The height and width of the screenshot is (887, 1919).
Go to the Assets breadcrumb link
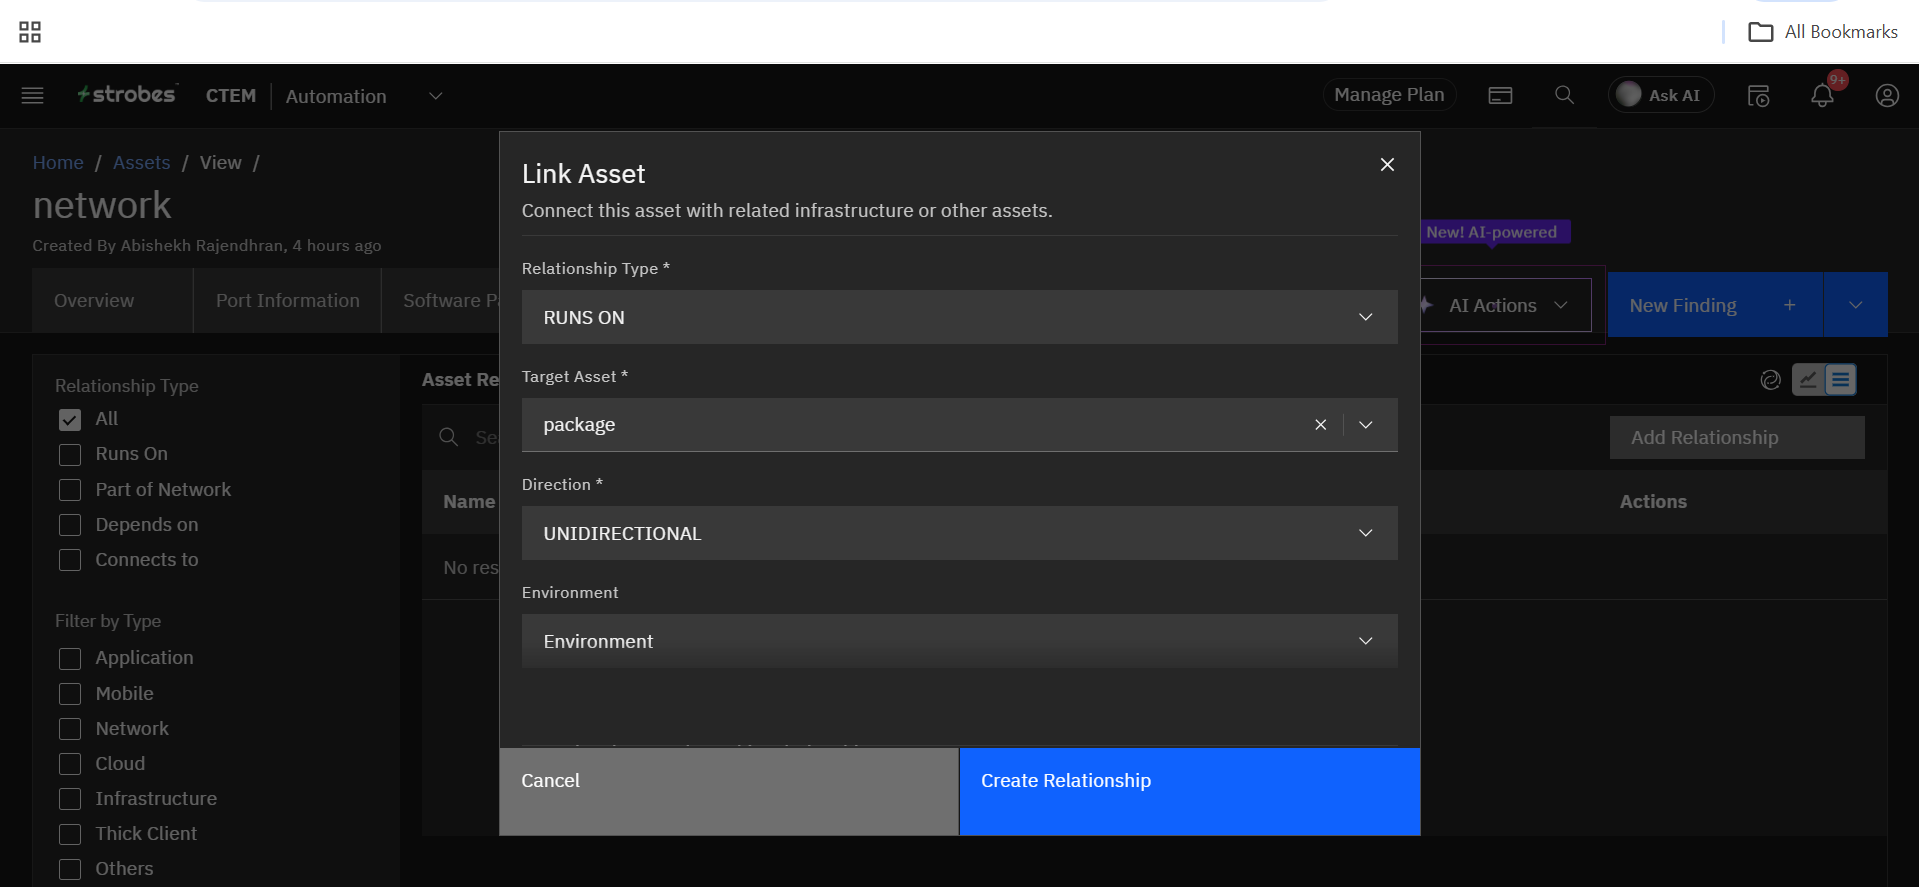coord(141,163)
